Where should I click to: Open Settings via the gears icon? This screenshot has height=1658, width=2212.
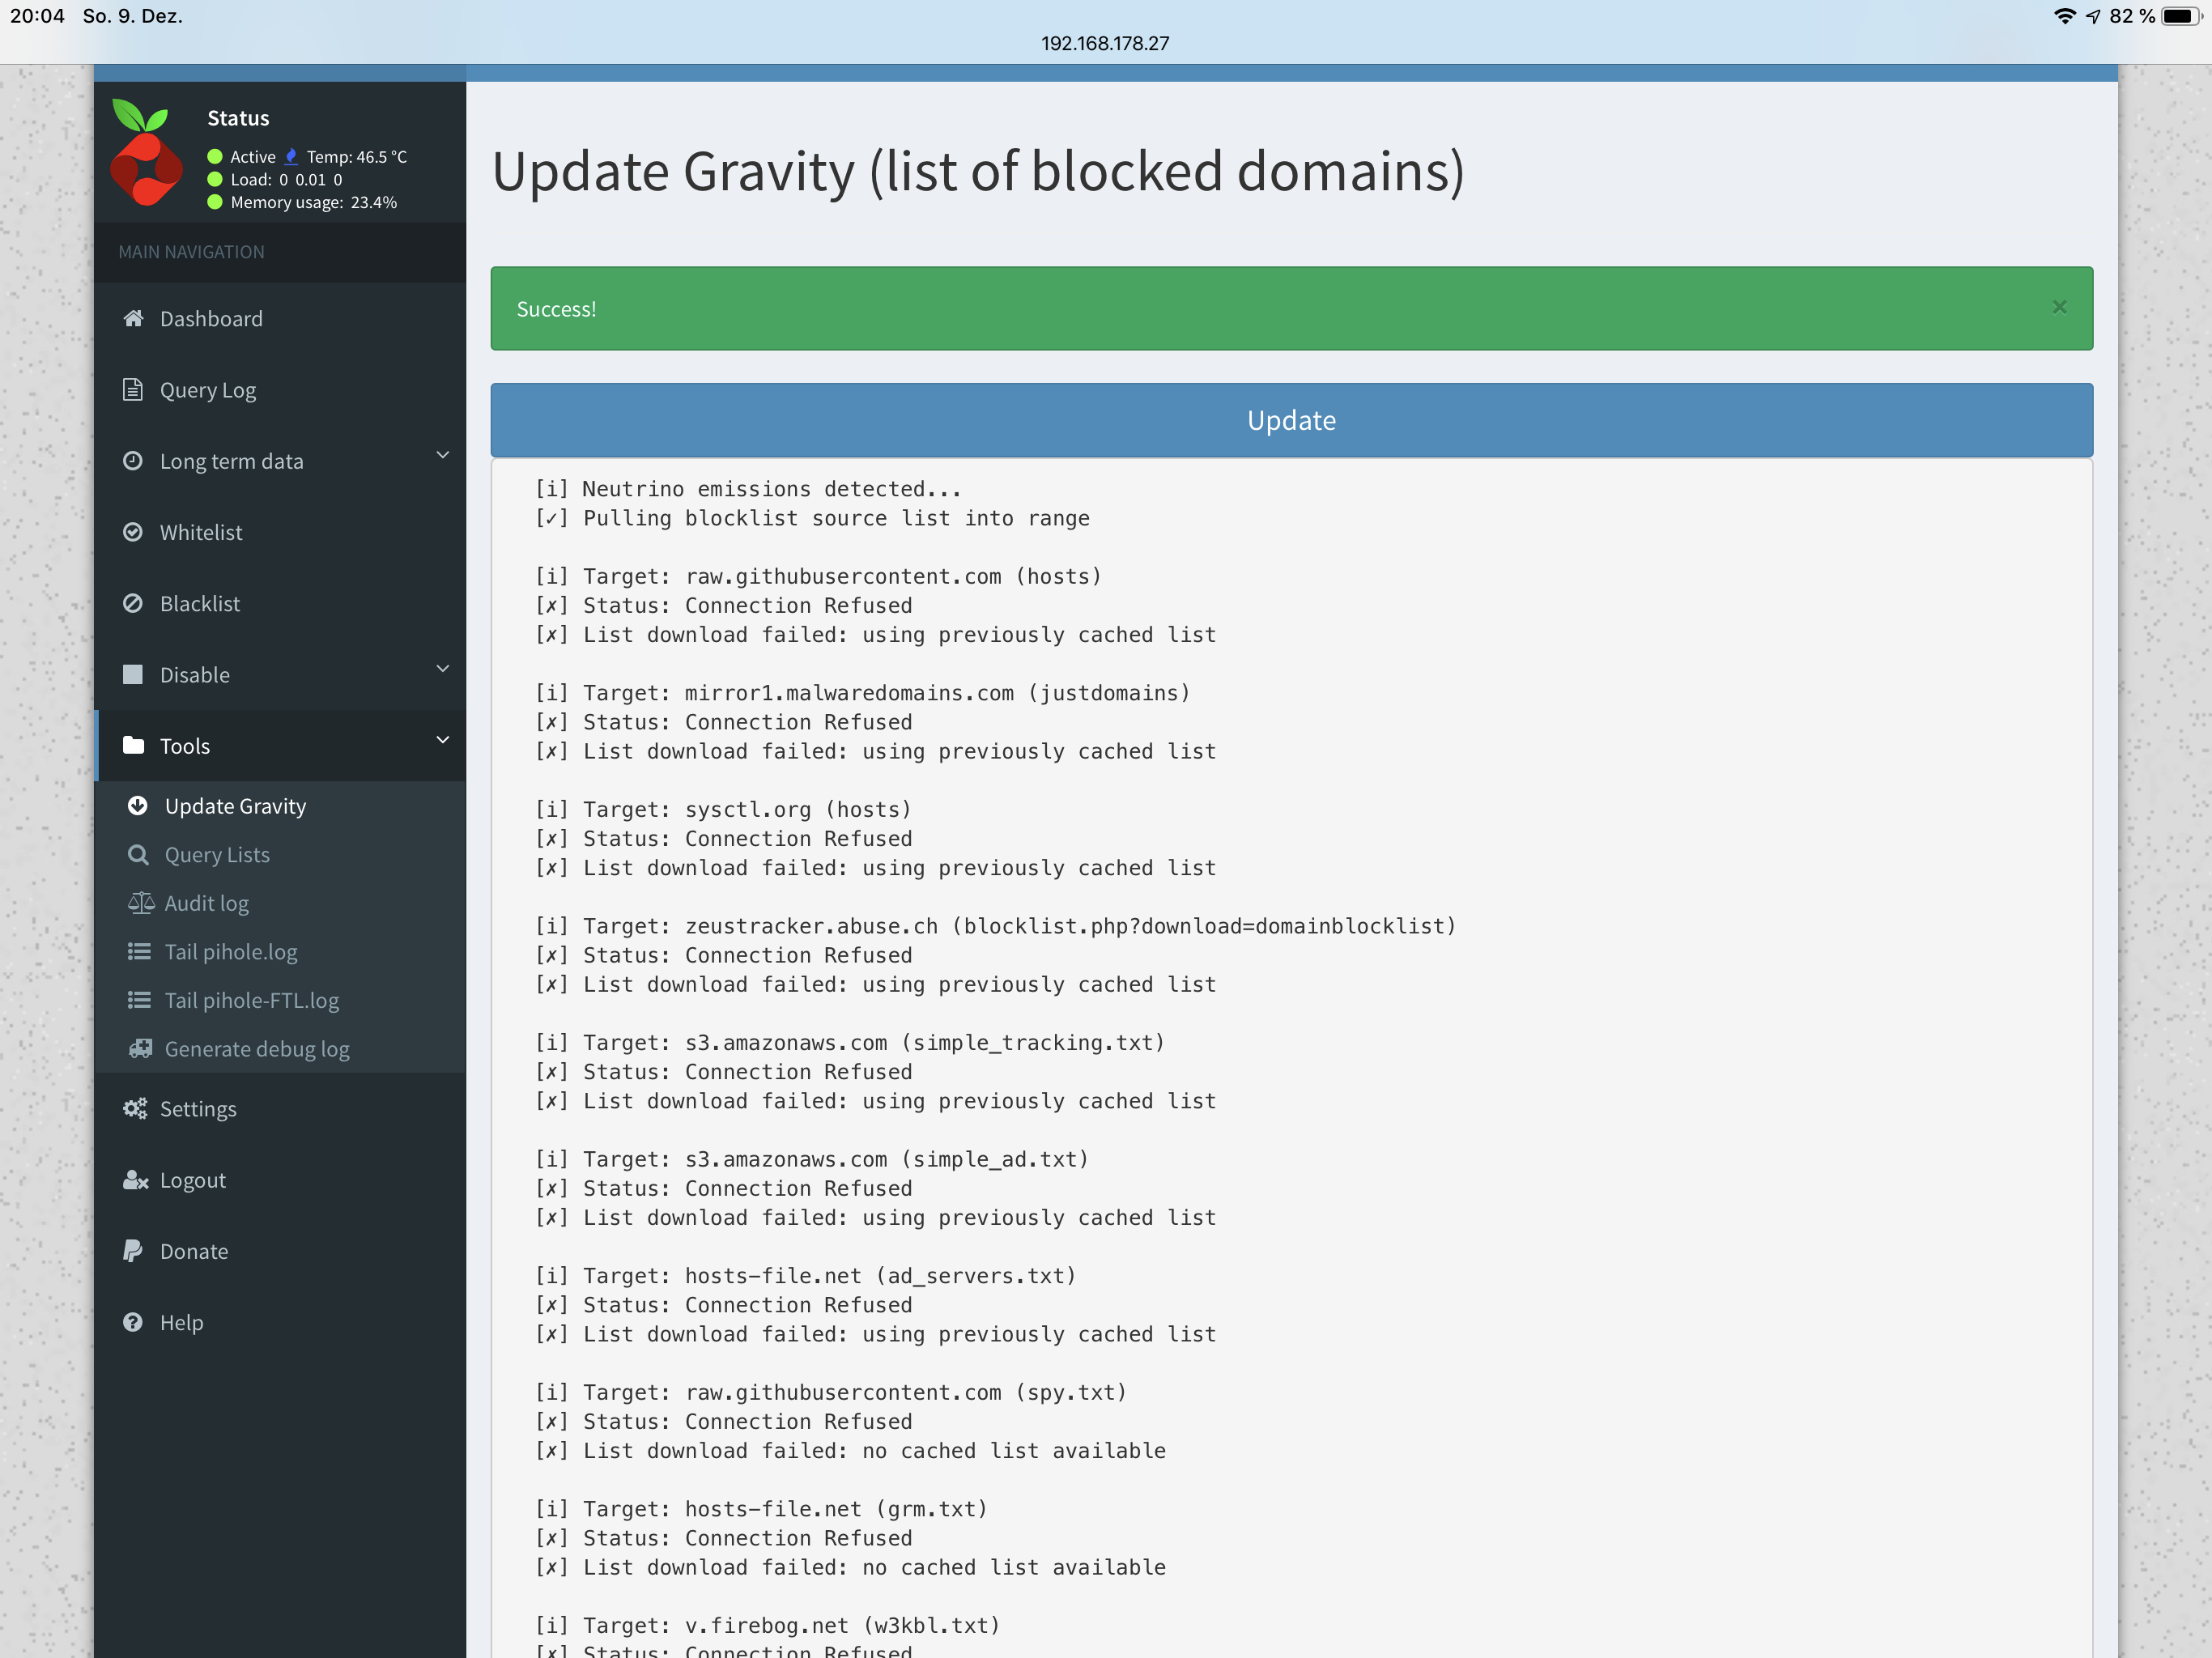[x=135, y=1108]
